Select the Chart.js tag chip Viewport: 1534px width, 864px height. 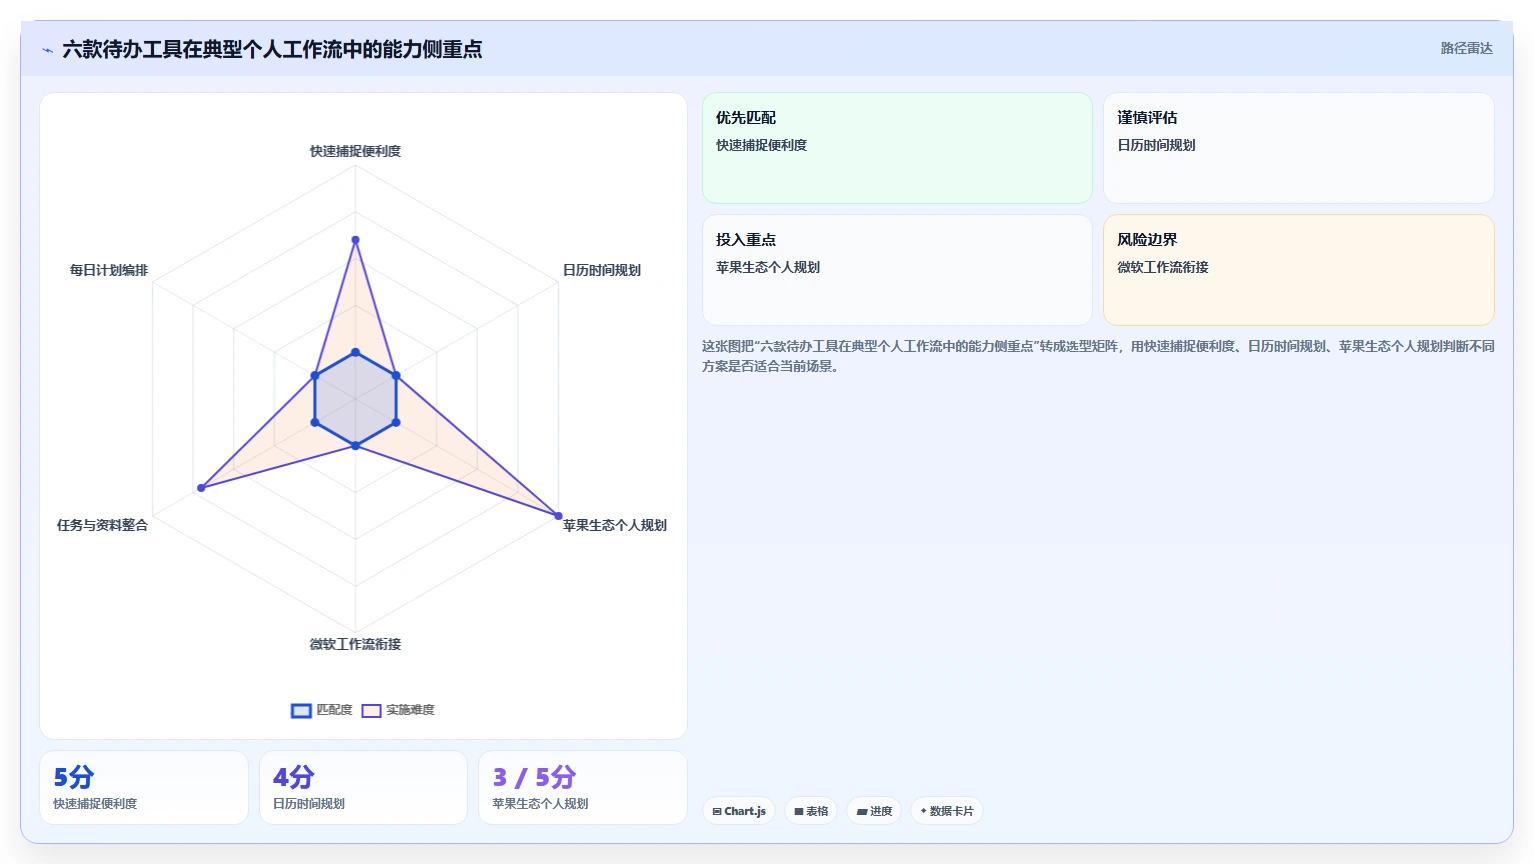[739, 811]
